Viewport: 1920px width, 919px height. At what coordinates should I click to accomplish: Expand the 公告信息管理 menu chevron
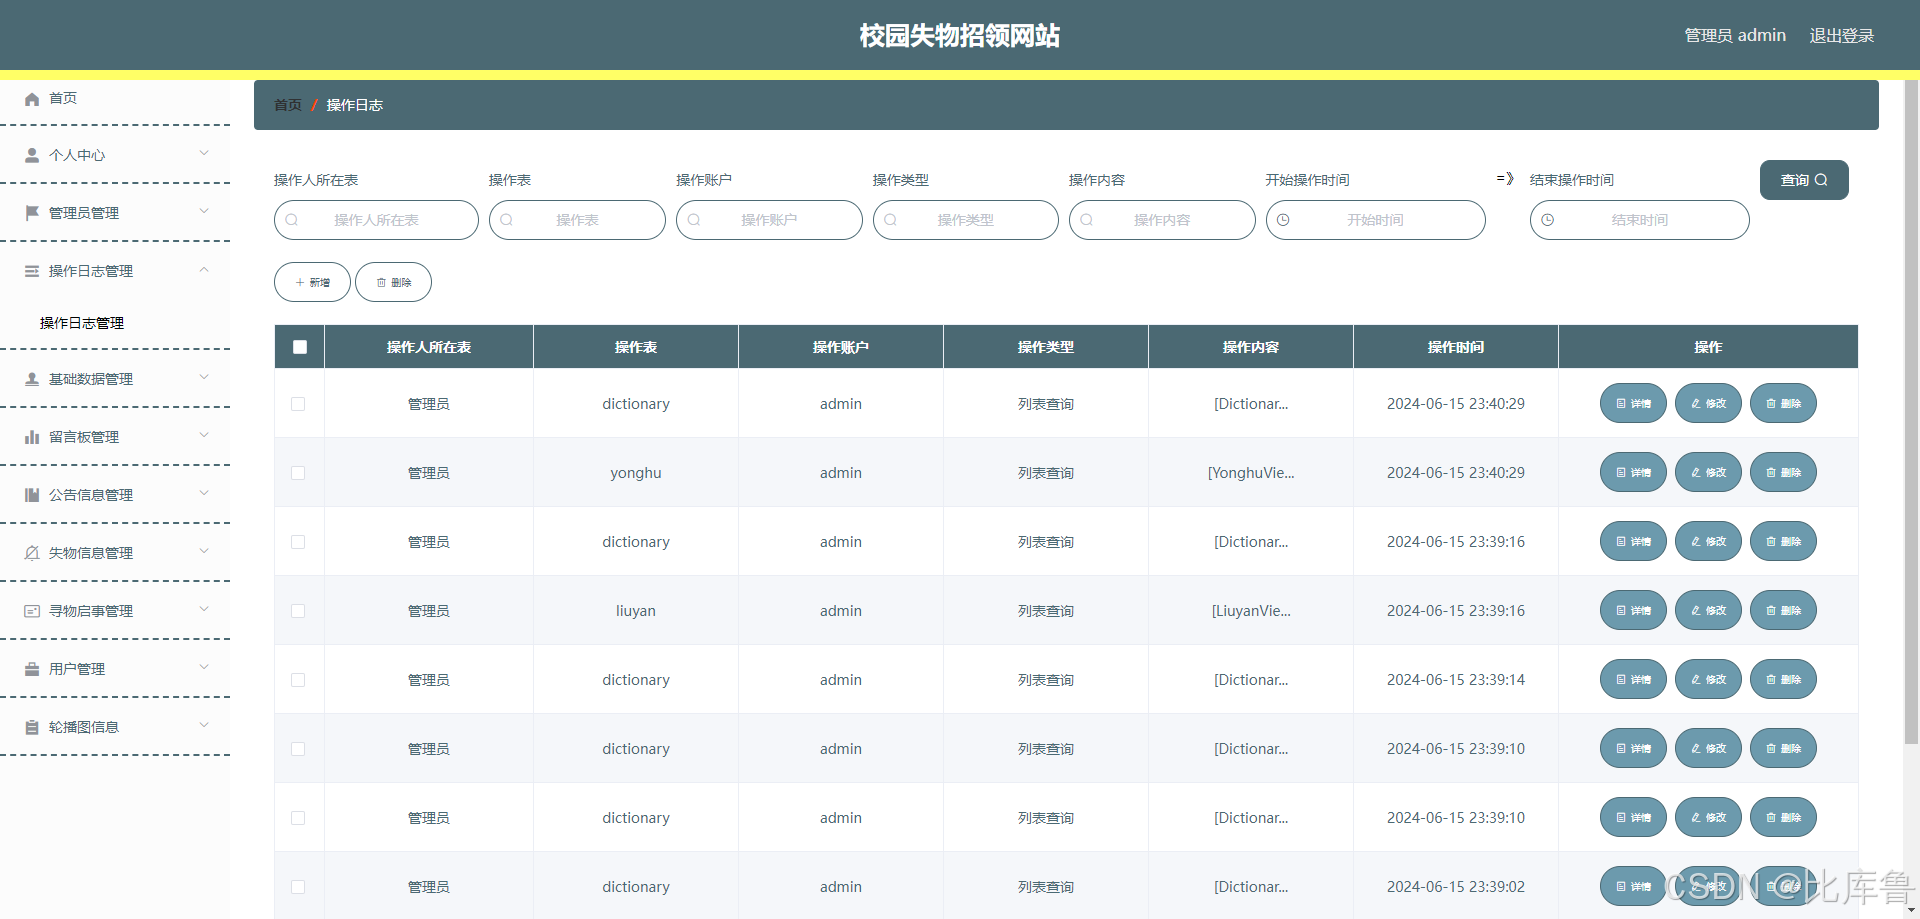point(204,494)
